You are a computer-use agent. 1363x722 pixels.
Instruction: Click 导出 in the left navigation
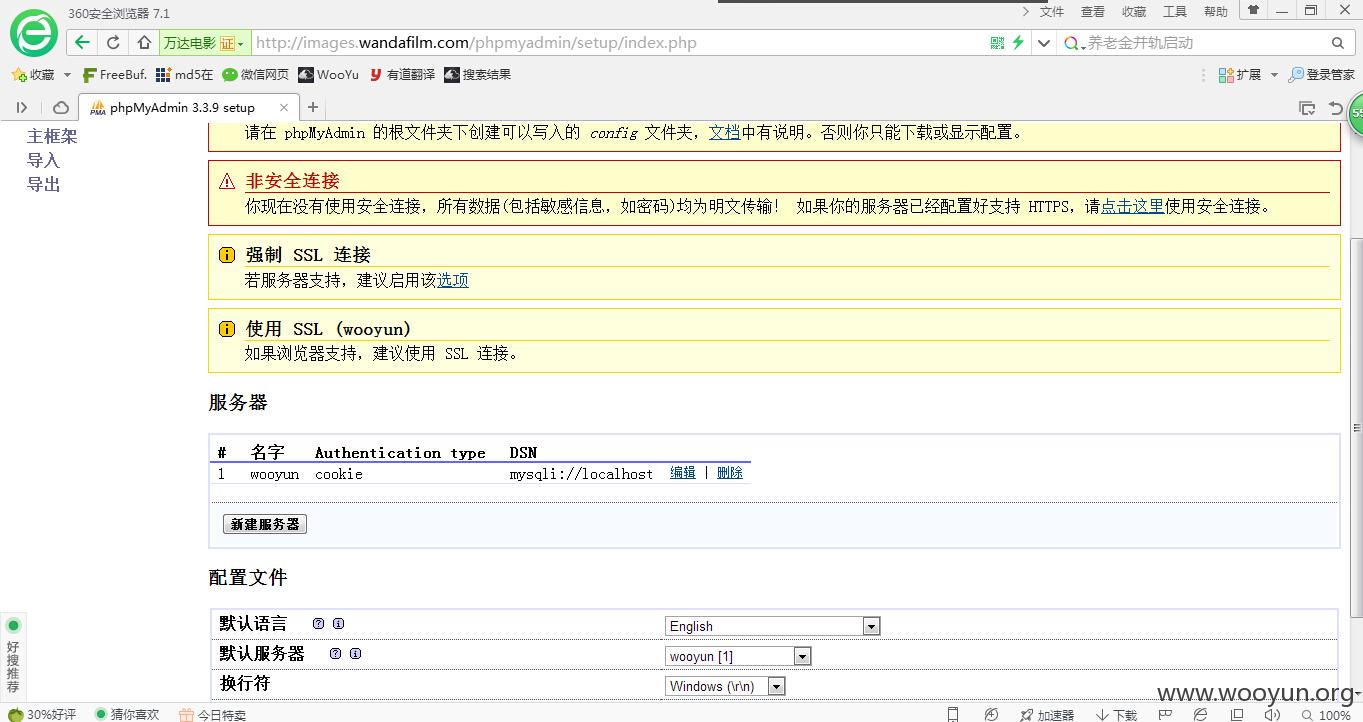(44, 184)
